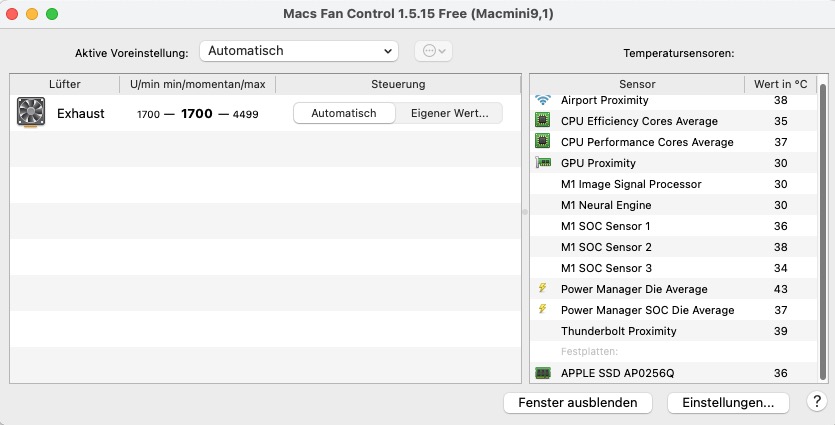This screenshot has width=835, height=425.
Task: Select Power Manager SOC Die Average label
Action: [x=647, y=310]
